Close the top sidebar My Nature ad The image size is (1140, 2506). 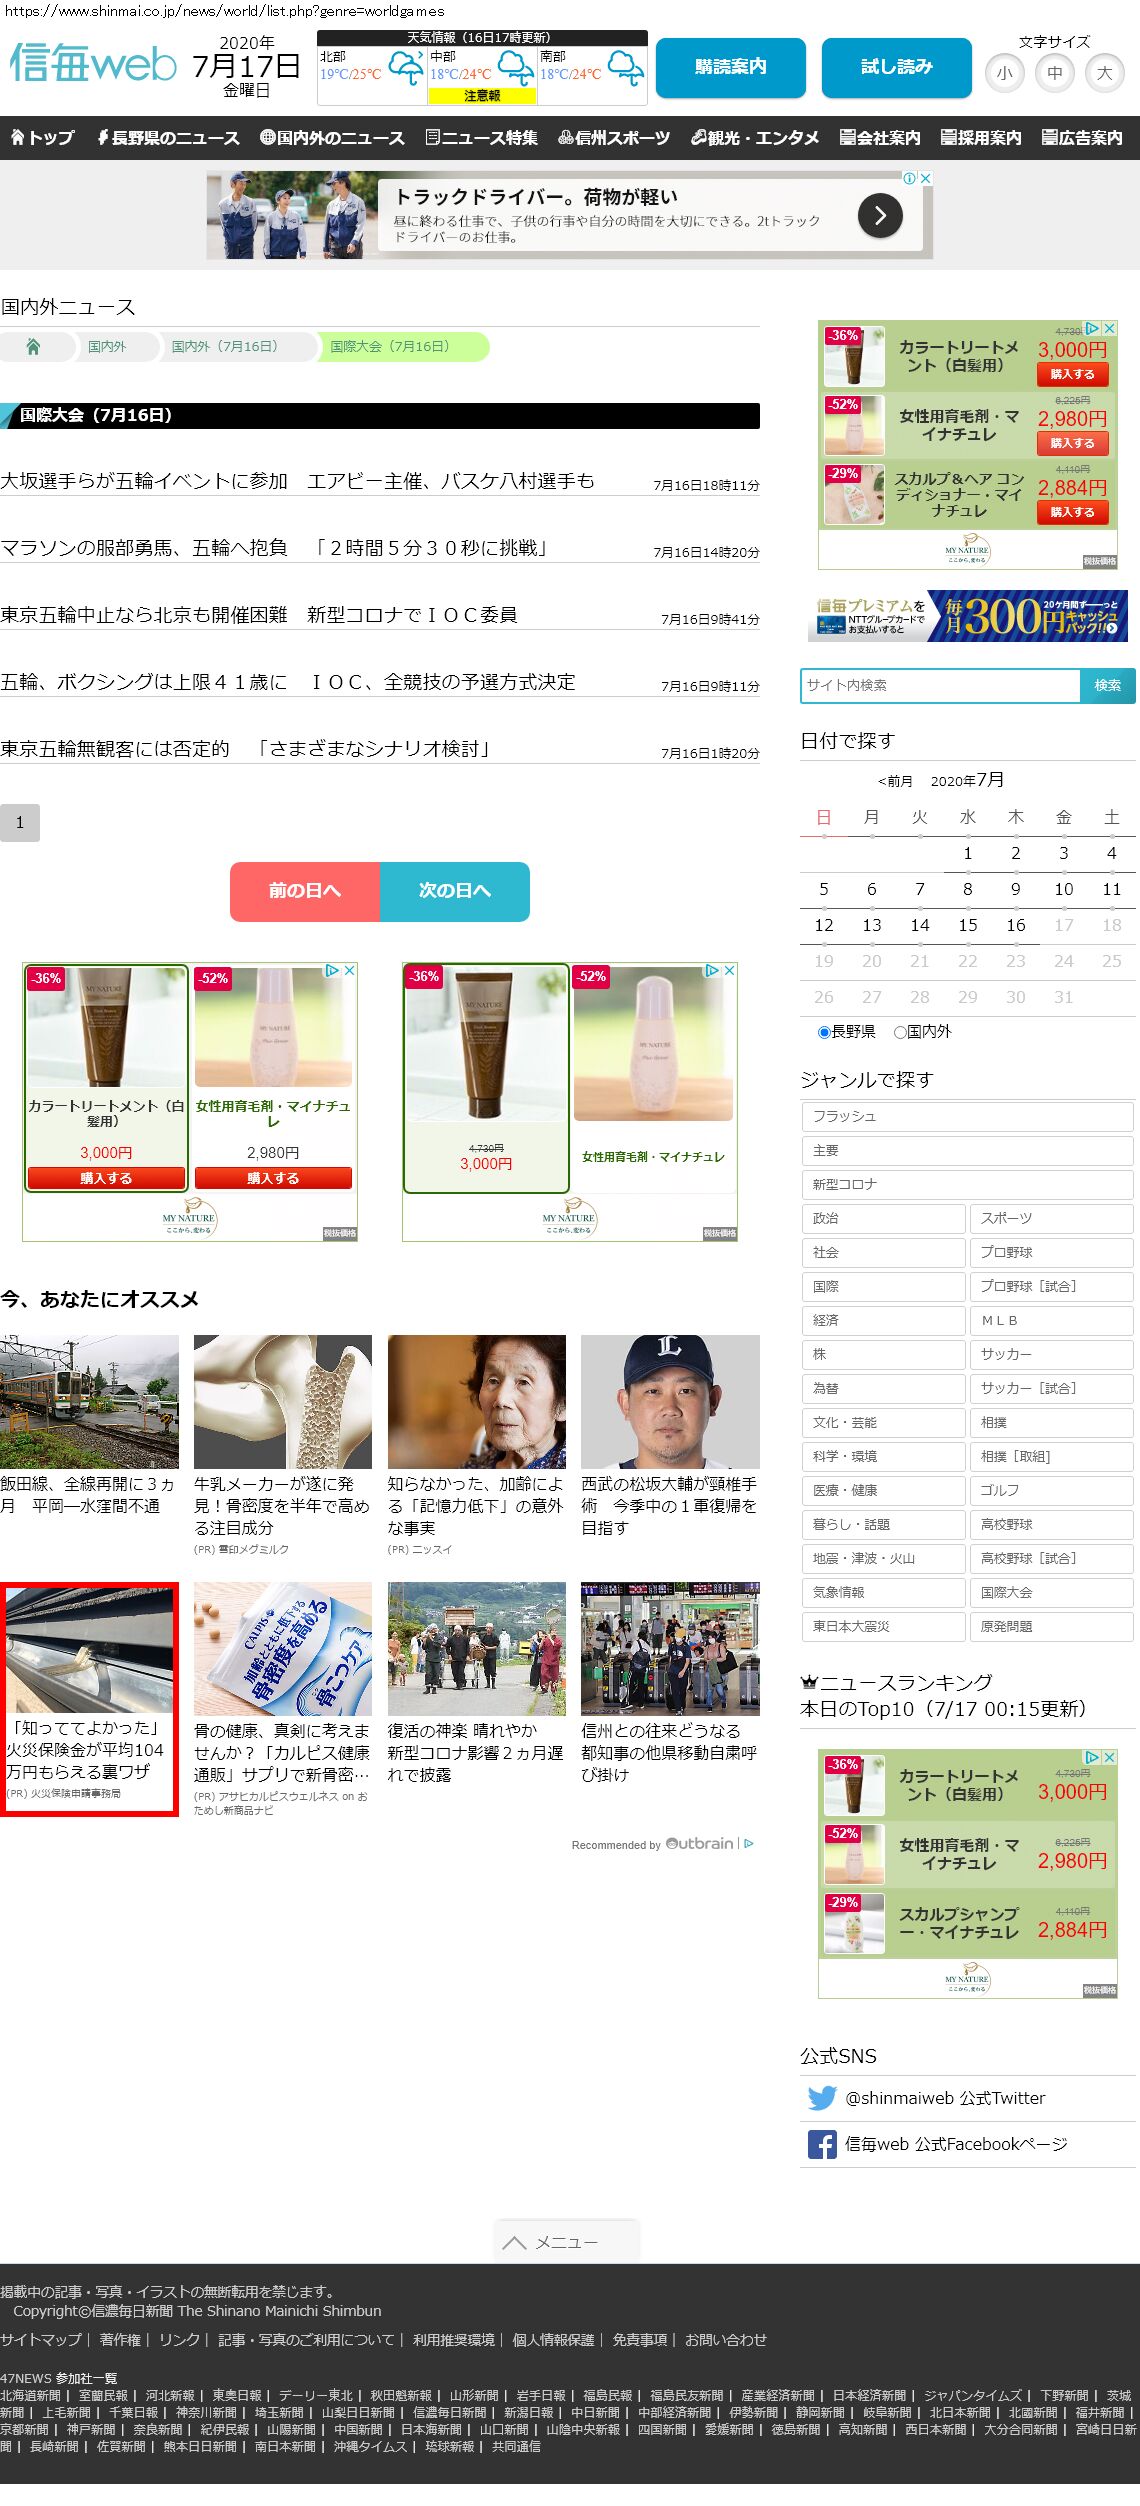pos(1109,328)
